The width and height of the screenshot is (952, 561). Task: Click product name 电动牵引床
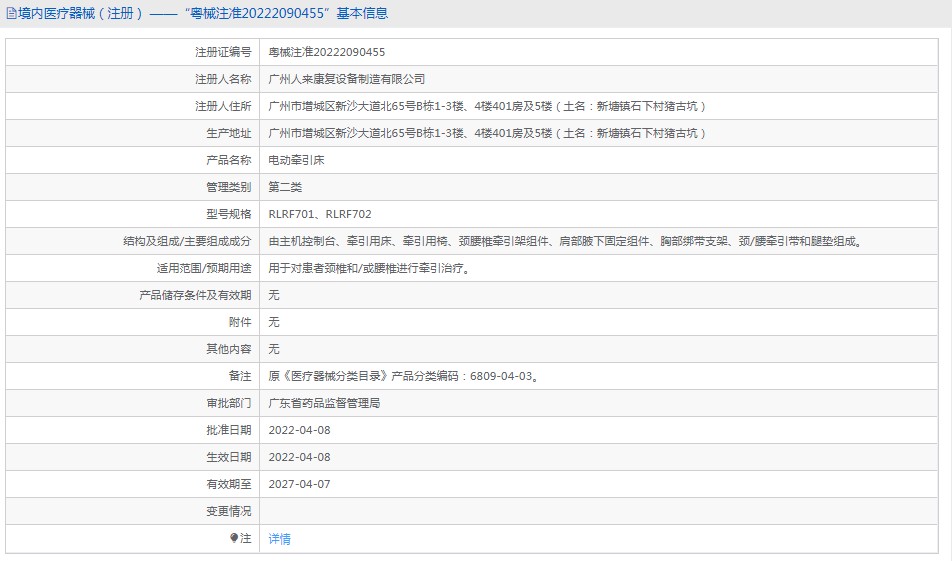pos(296,160)
